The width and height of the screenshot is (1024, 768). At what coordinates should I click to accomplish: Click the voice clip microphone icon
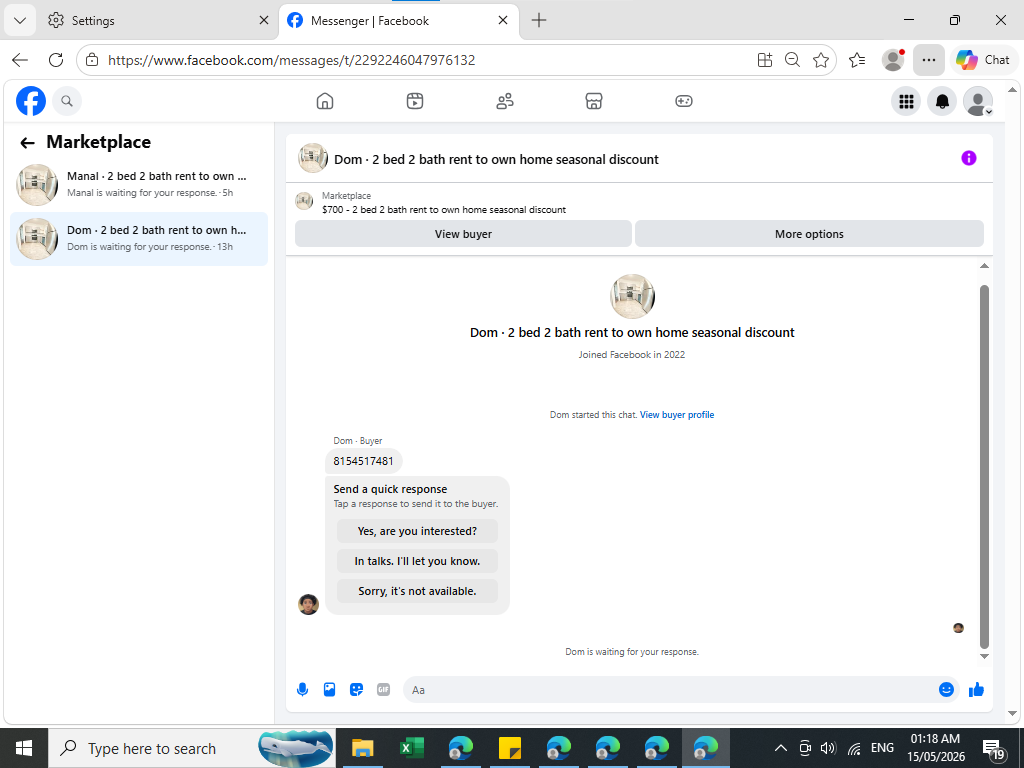coord(302,690)
